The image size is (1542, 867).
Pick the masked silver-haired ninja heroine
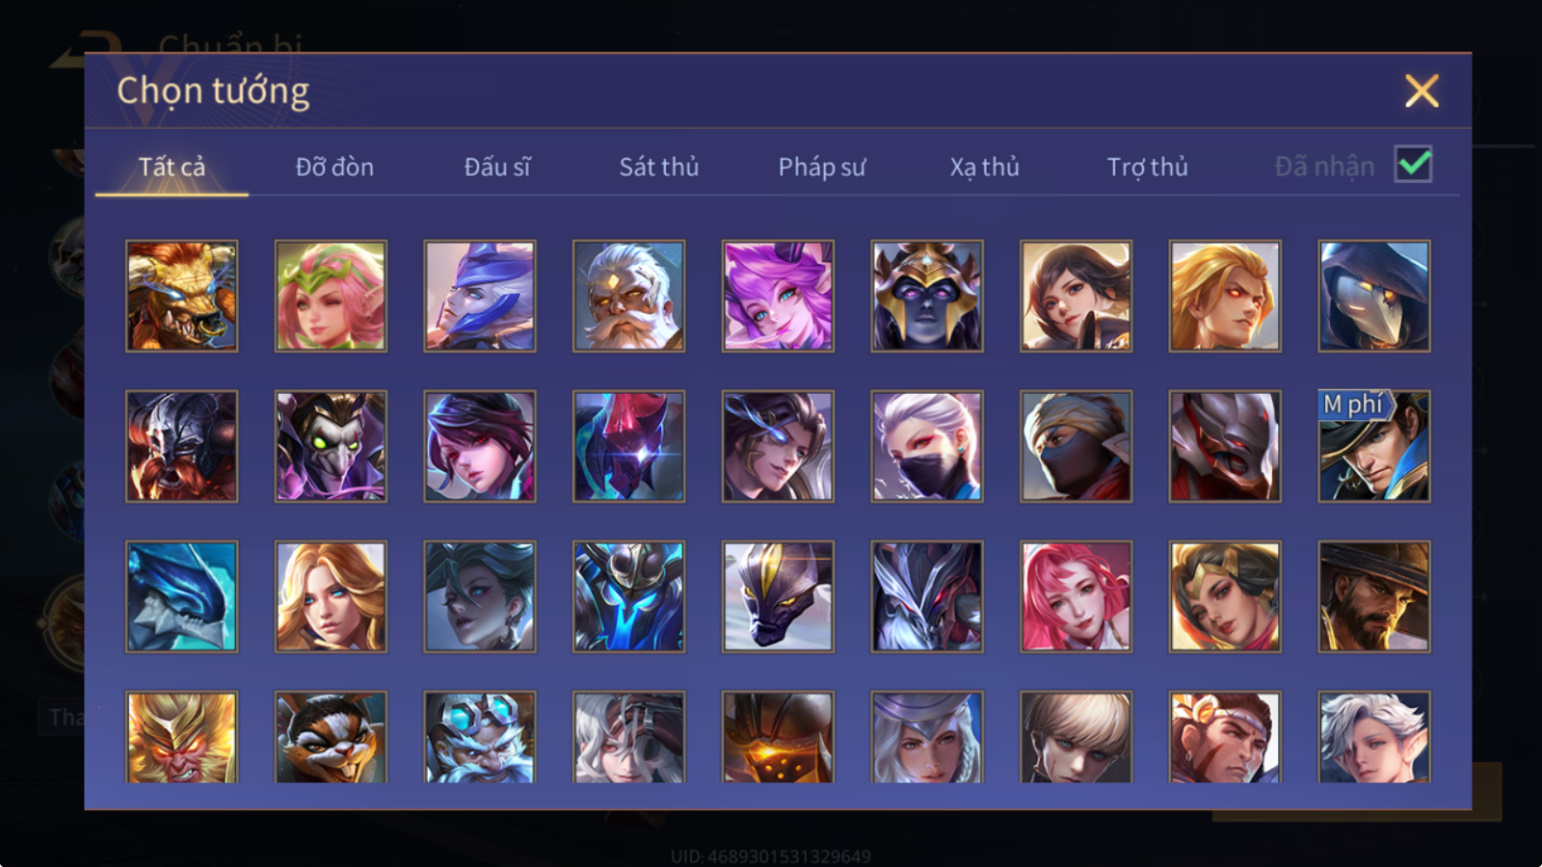(927, 446)
